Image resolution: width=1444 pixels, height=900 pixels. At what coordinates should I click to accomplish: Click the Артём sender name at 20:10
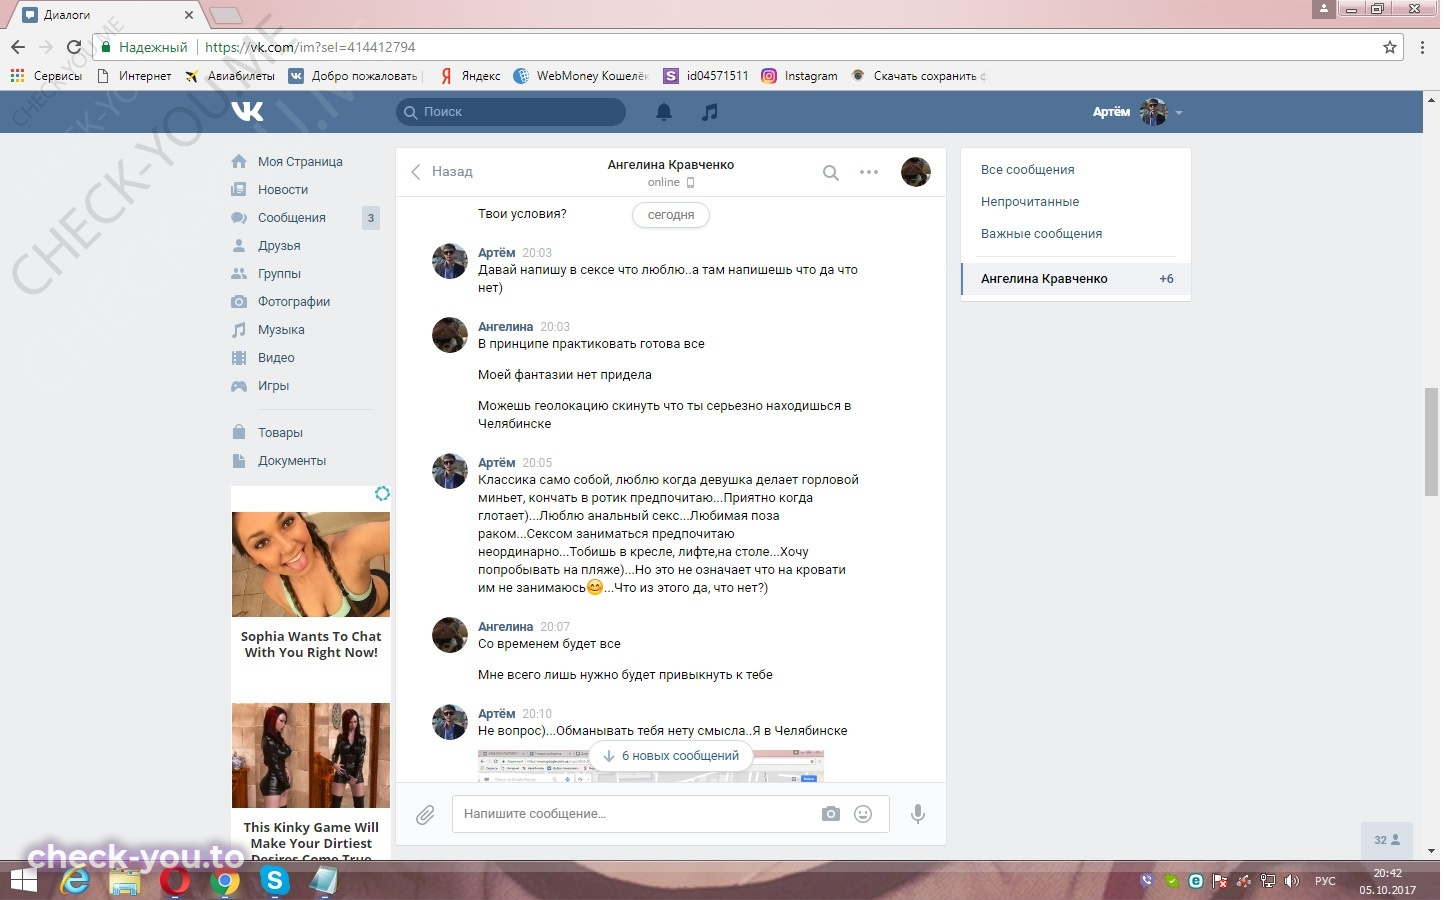tap(497, 714)
